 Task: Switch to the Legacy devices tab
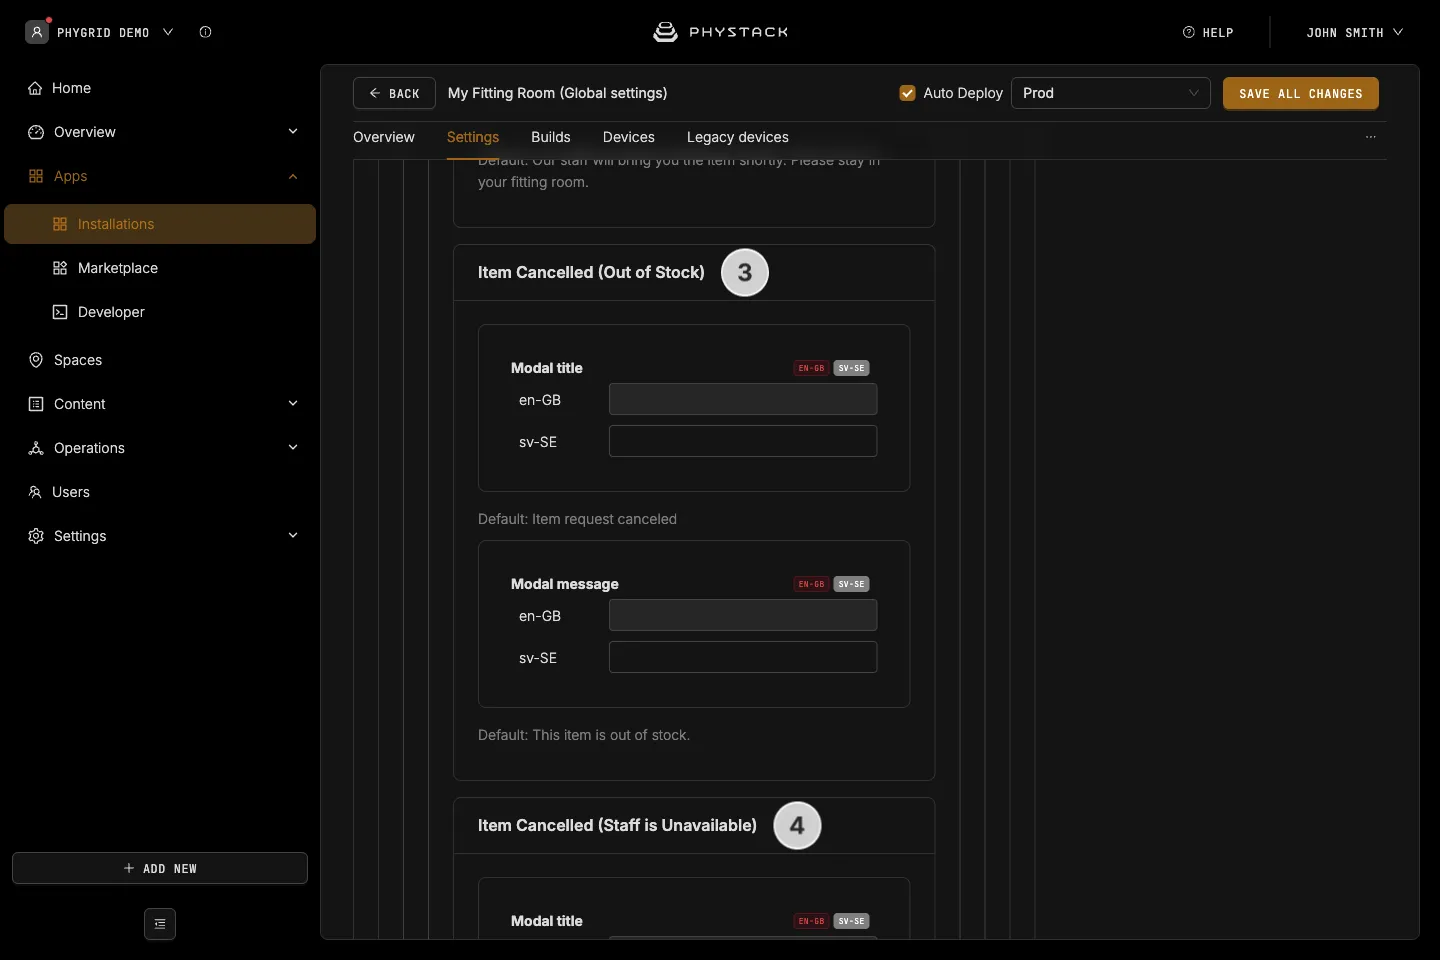pyautogui.click(x=738, y=137)
